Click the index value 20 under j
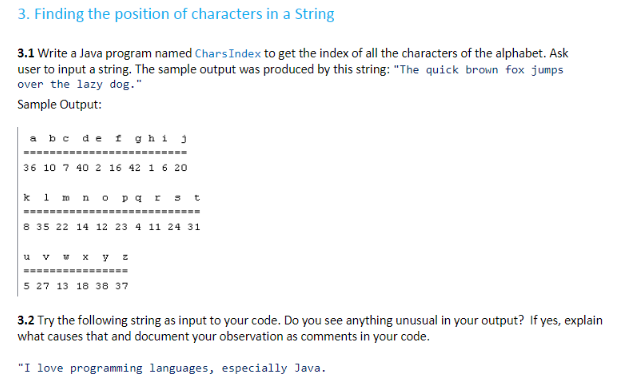 pos(181,168)
